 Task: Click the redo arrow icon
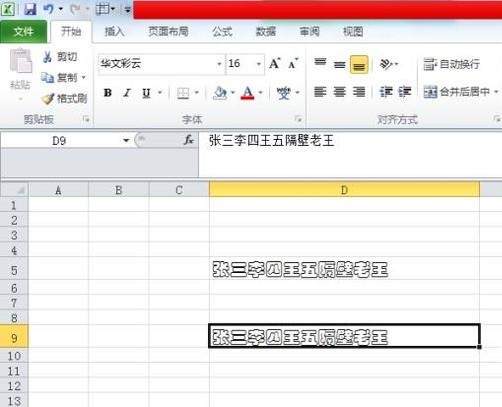click(x=75, y=9)
